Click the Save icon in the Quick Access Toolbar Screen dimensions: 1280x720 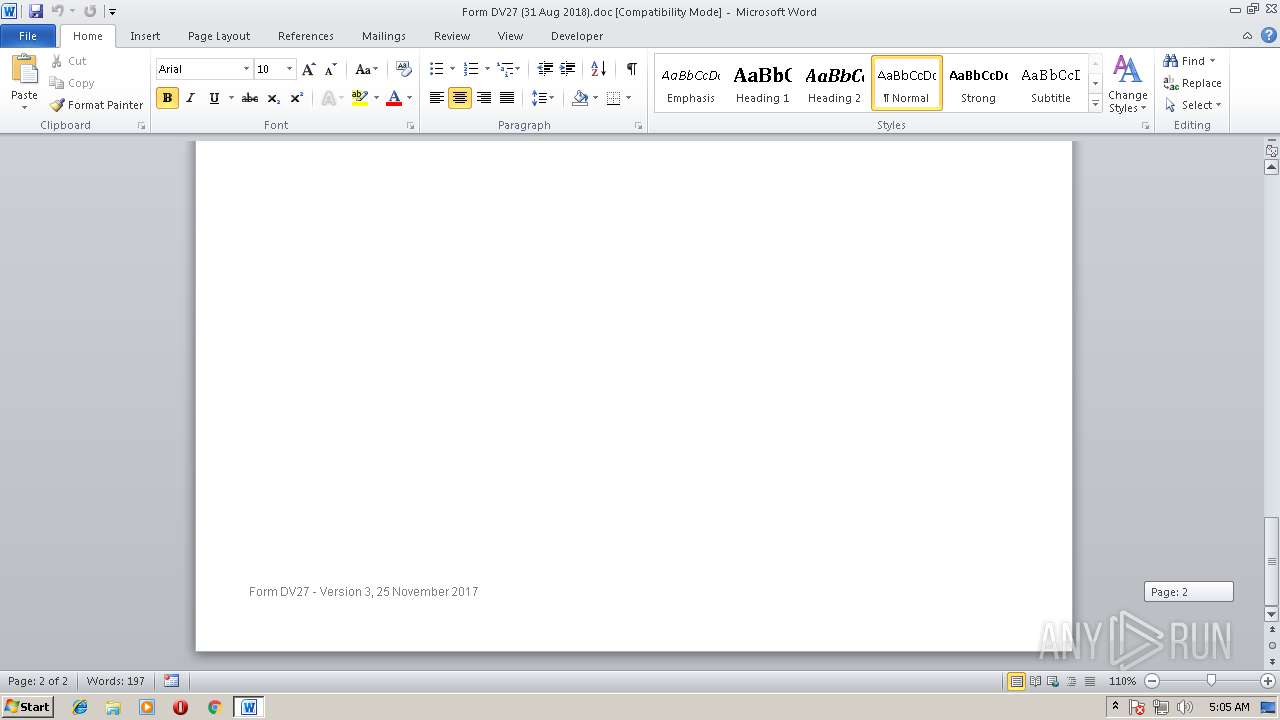36,11
